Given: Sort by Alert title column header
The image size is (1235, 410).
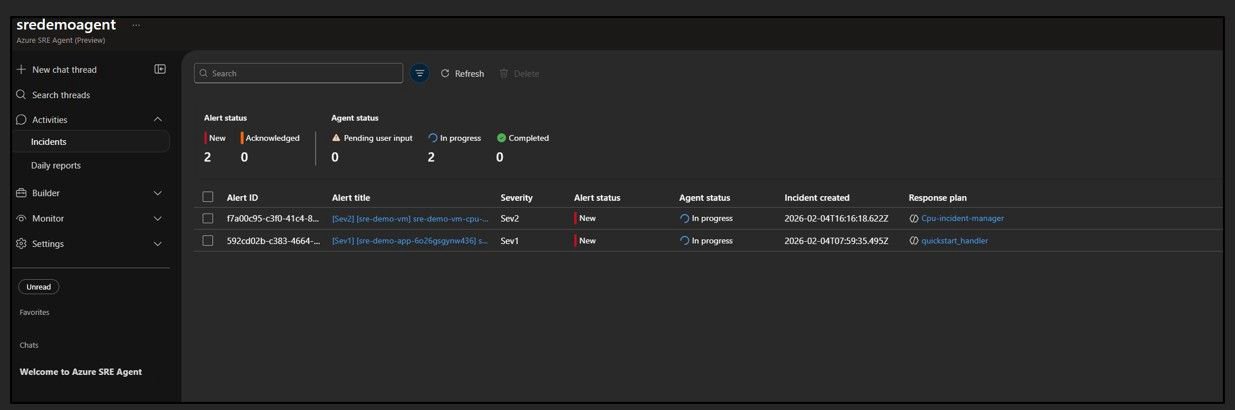Looking at the screenshot, I should coord(351,198).
